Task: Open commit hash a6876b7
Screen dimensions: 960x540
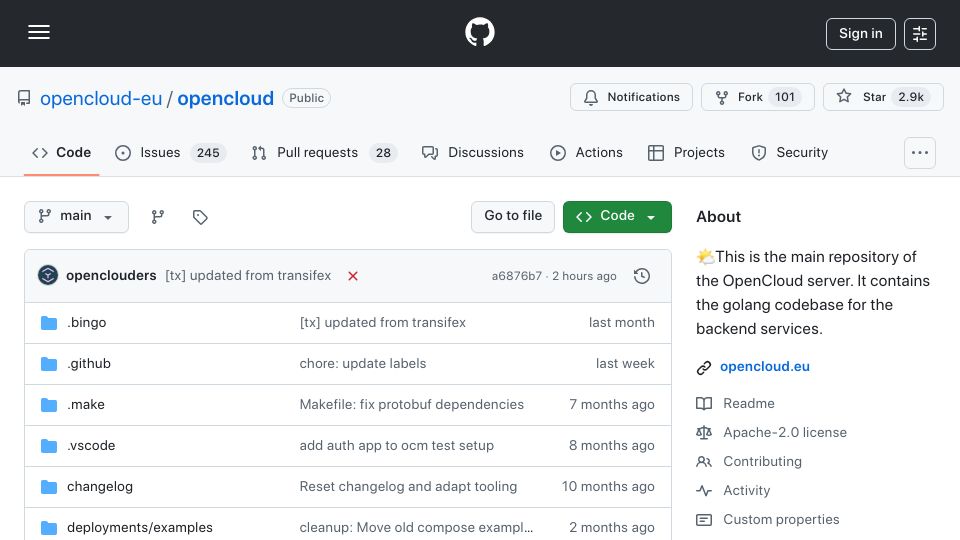Action: click(517, 276)
